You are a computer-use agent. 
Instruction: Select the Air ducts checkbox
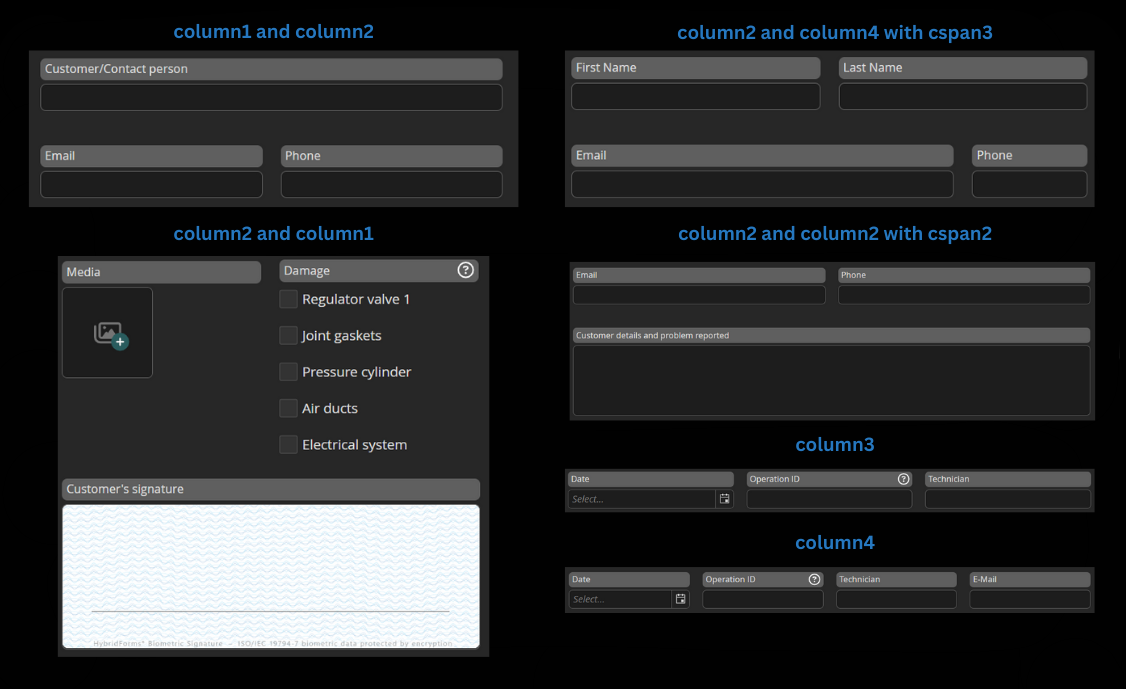[x=288, y=408]
